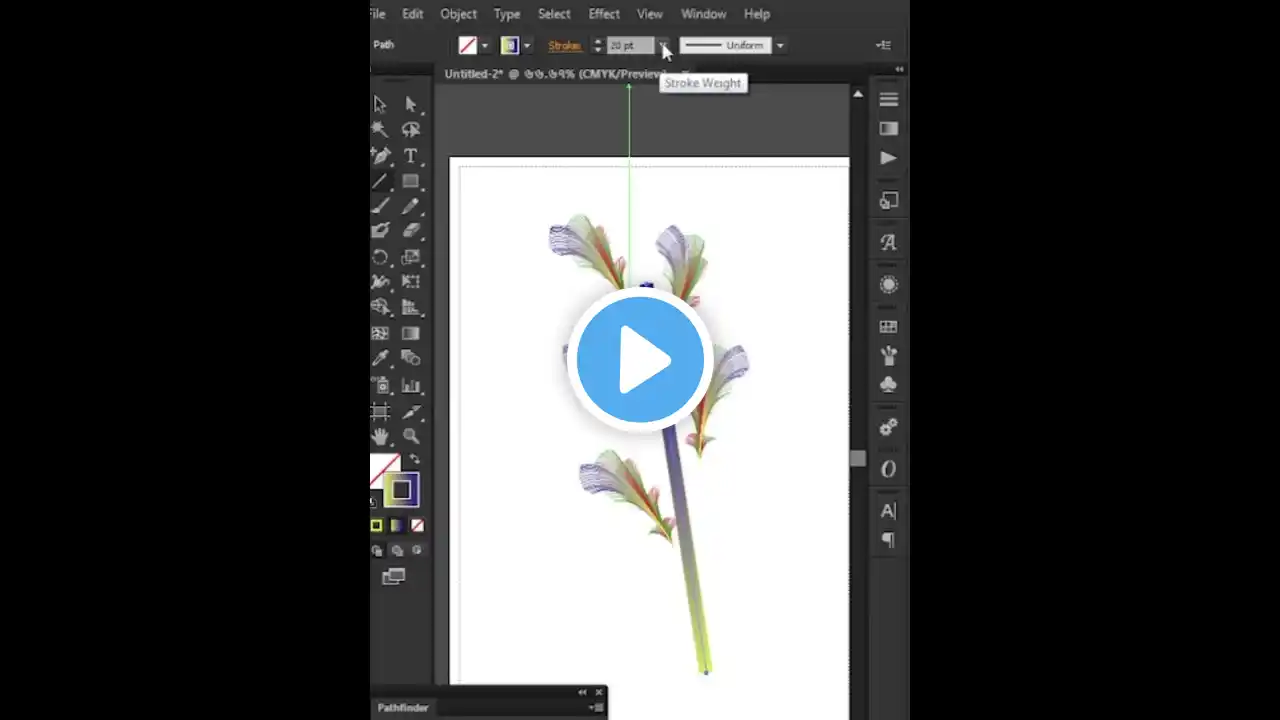The width and height of the screenshot is (1280, 720).
Task: Open the OpenType panel in the dock
Action: pyautogui.click(x=888, y=469)
